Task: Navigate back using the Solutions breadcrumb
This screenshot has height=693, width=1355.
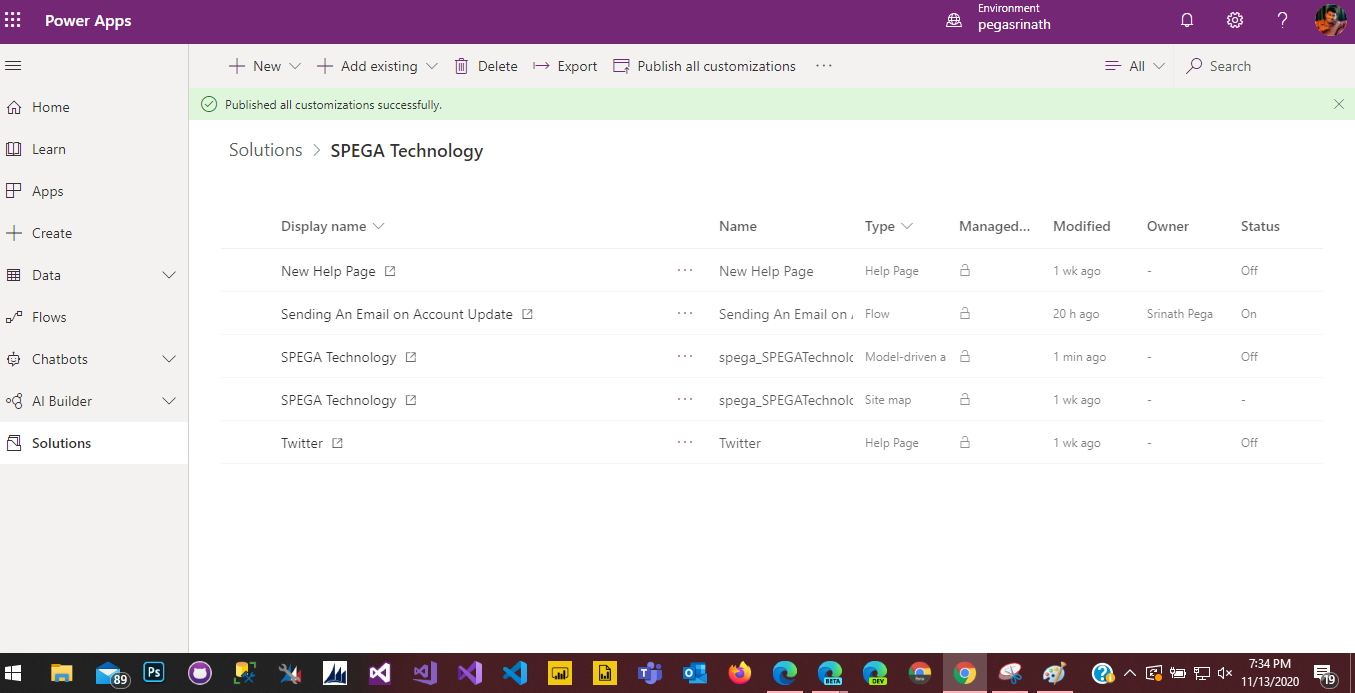Action: (265, 150)
